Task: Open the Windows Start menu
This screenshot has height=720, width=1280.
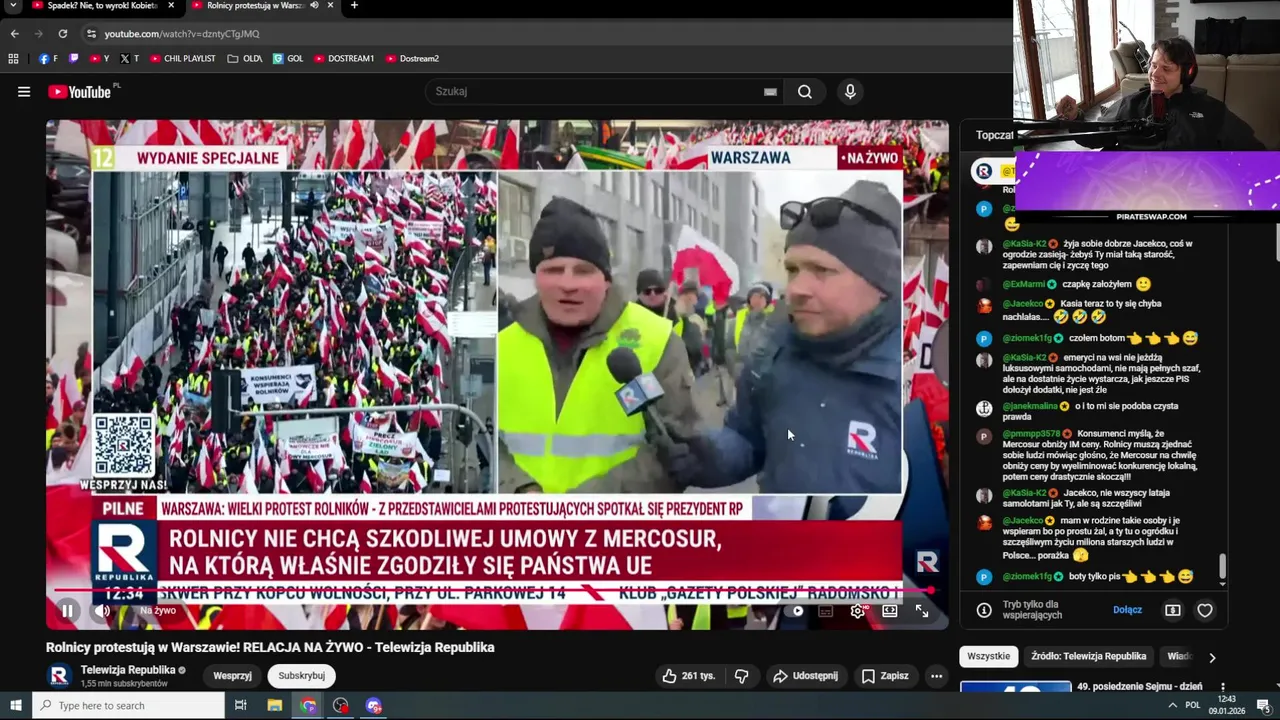Action: 15,706
